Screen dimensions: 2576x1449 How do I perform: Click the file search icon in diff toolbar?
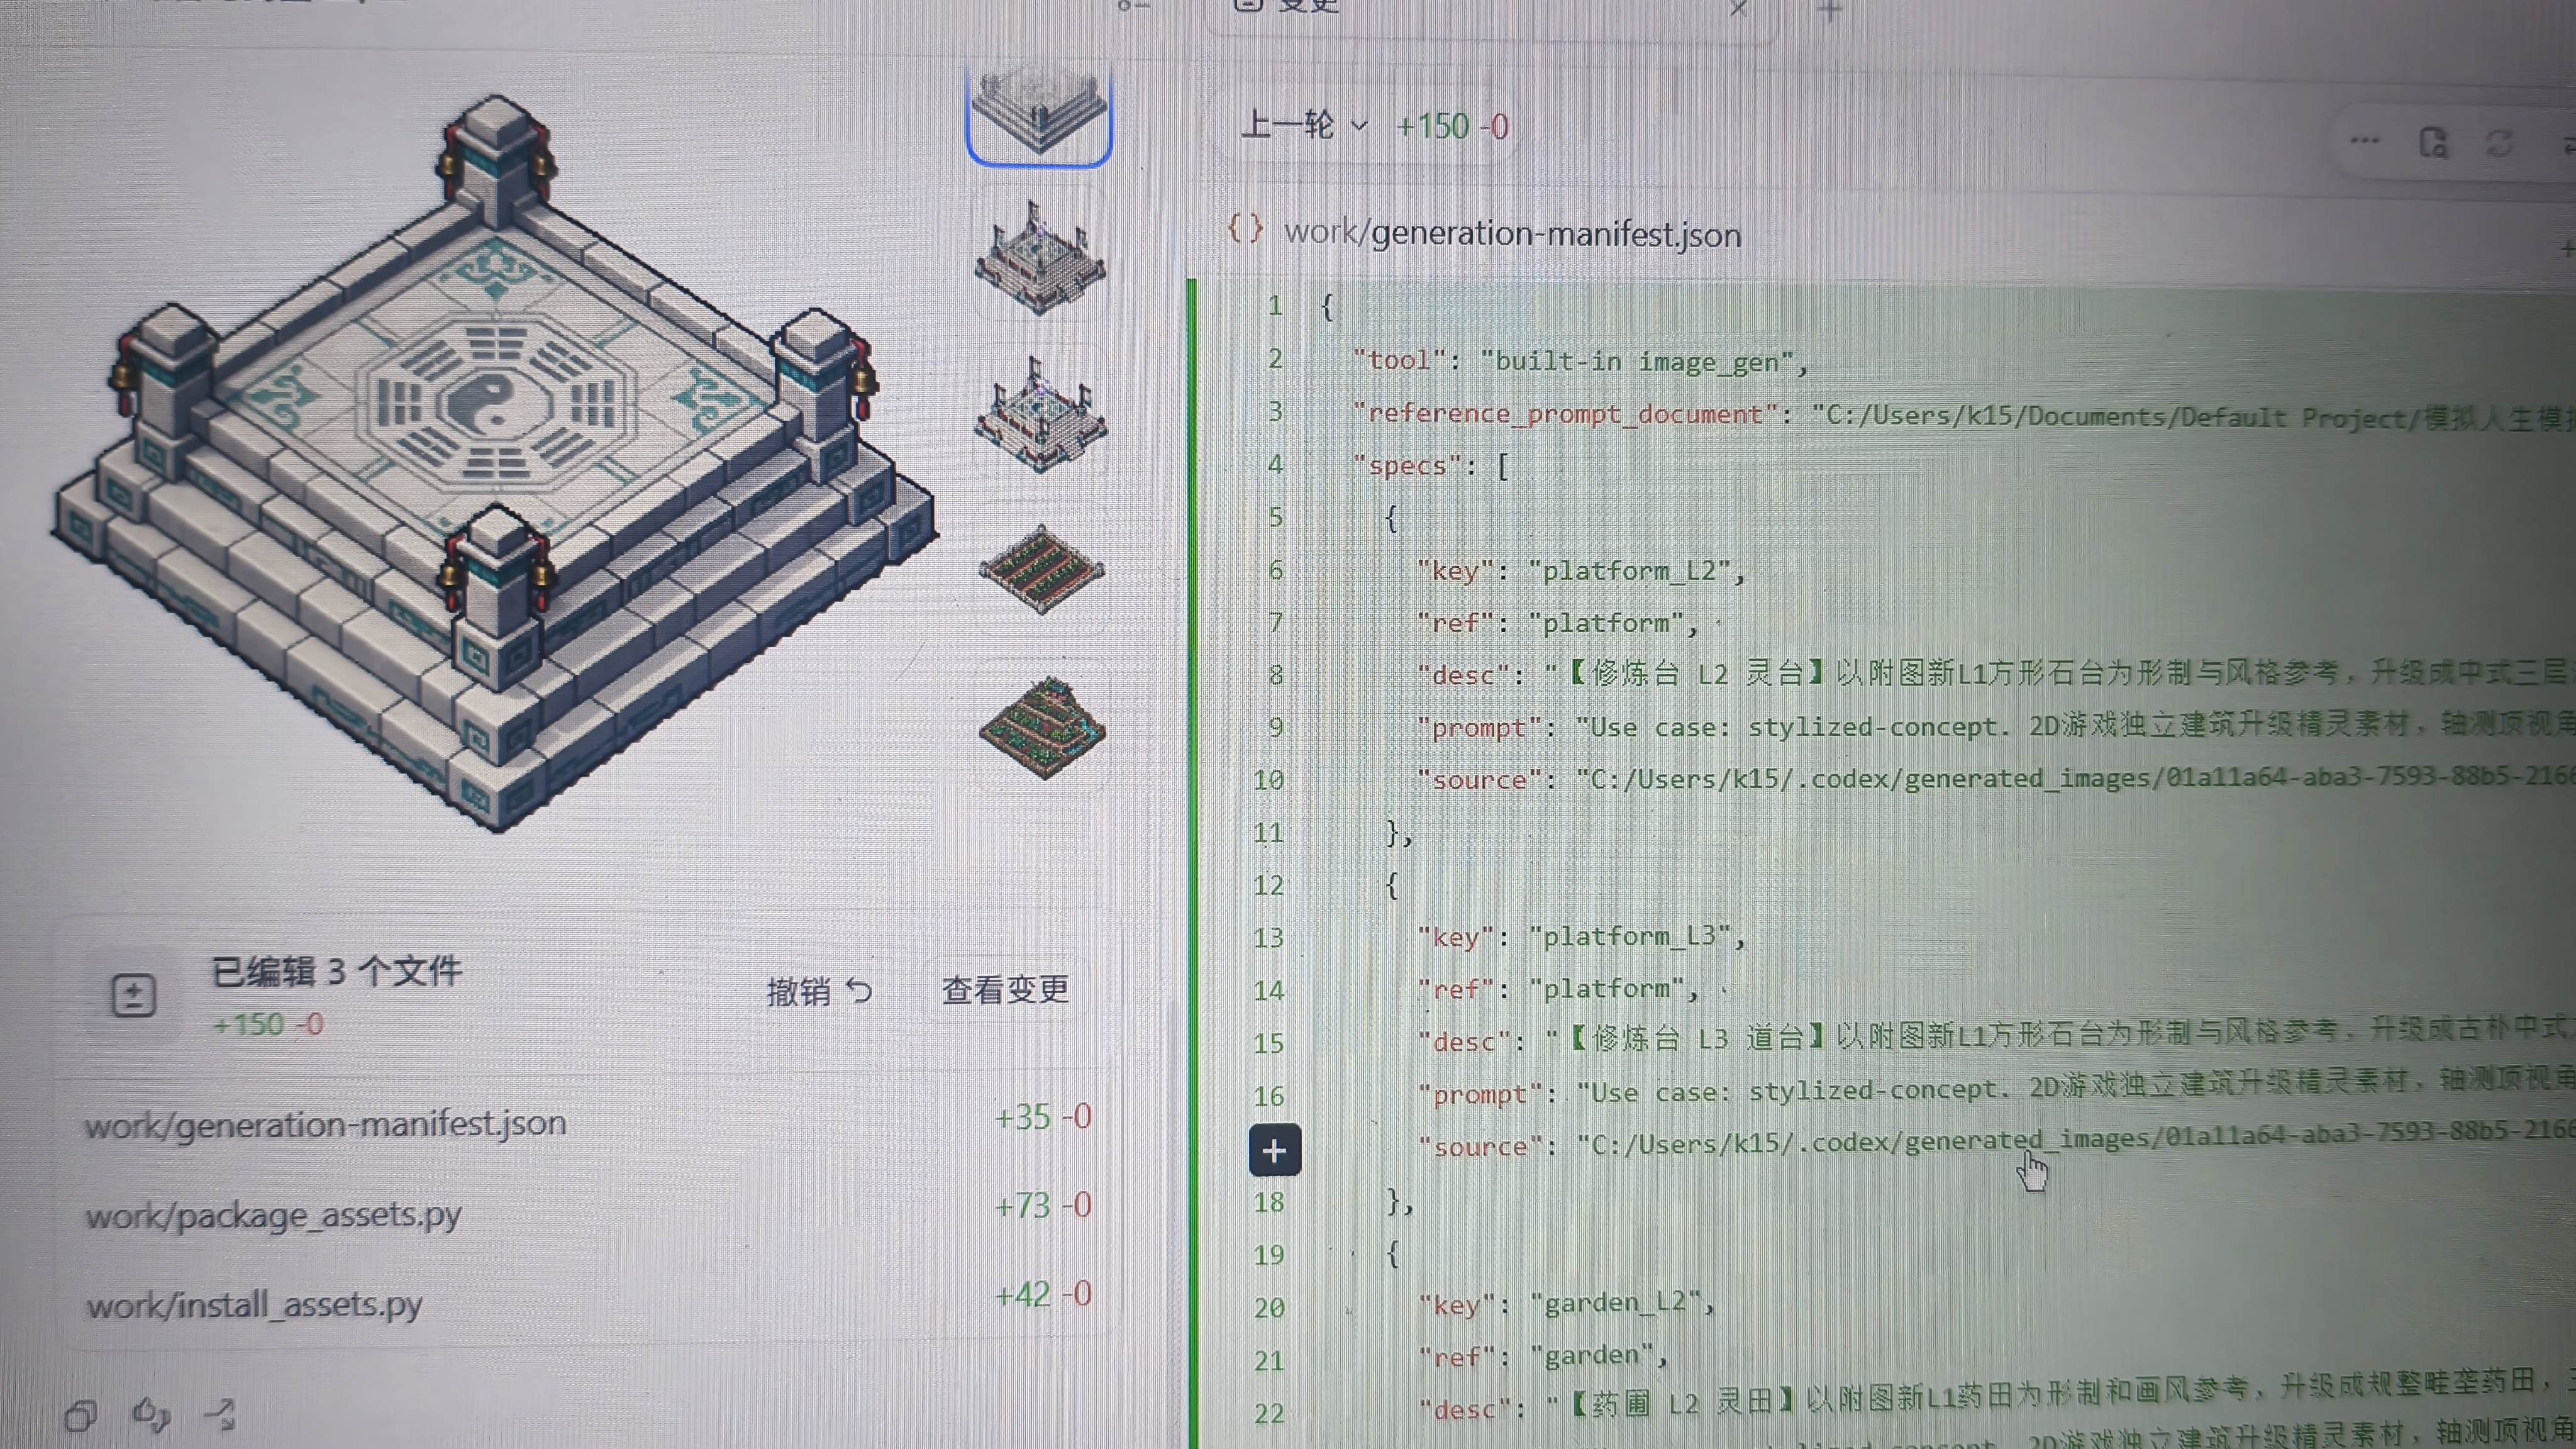pos(2433,143)
